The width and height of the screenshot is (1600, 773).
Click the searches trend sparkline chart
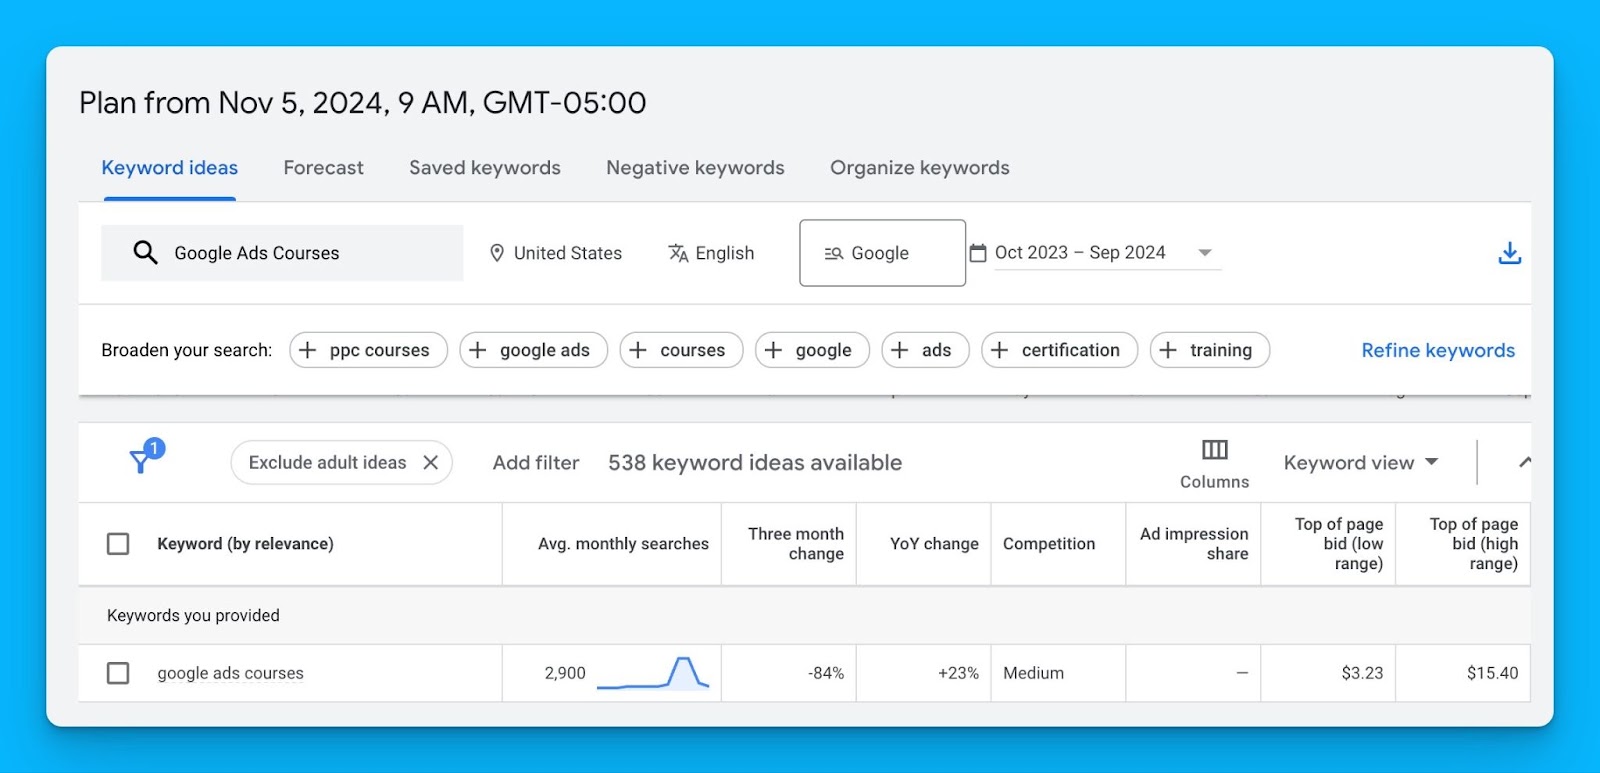[x=653, y=673]
